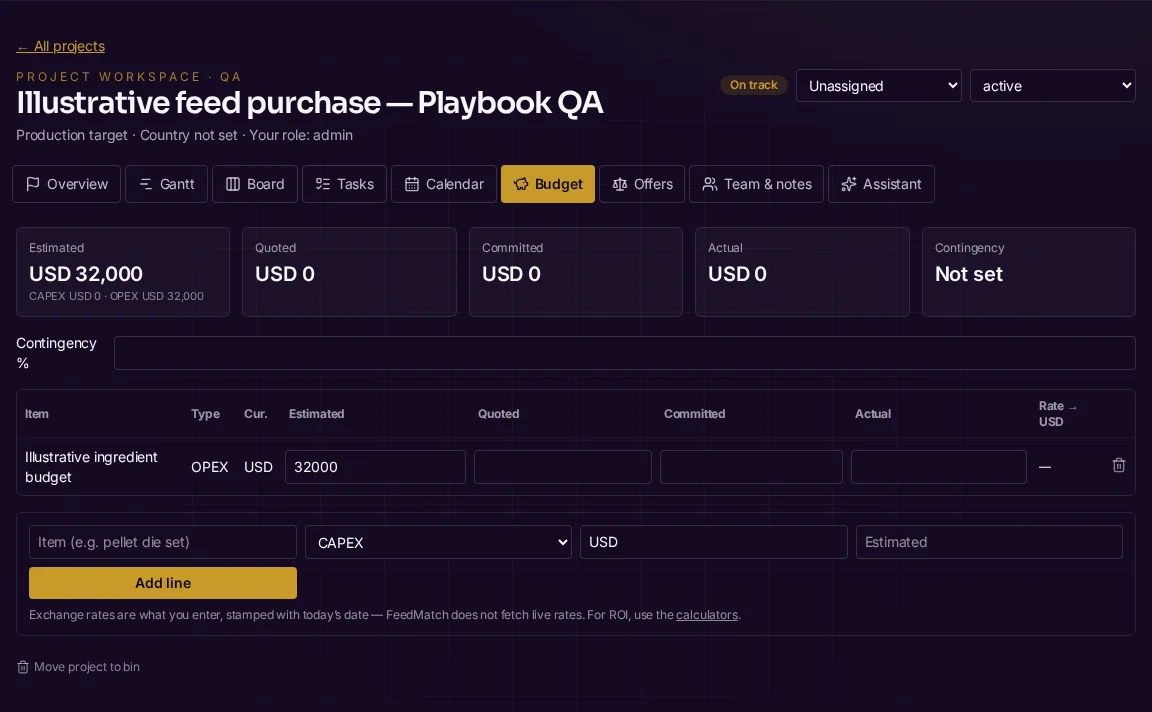The width and height of the screenshot is (1152, 712).
Task: Click the Calendar tab icon
Action: coord(411,184)
